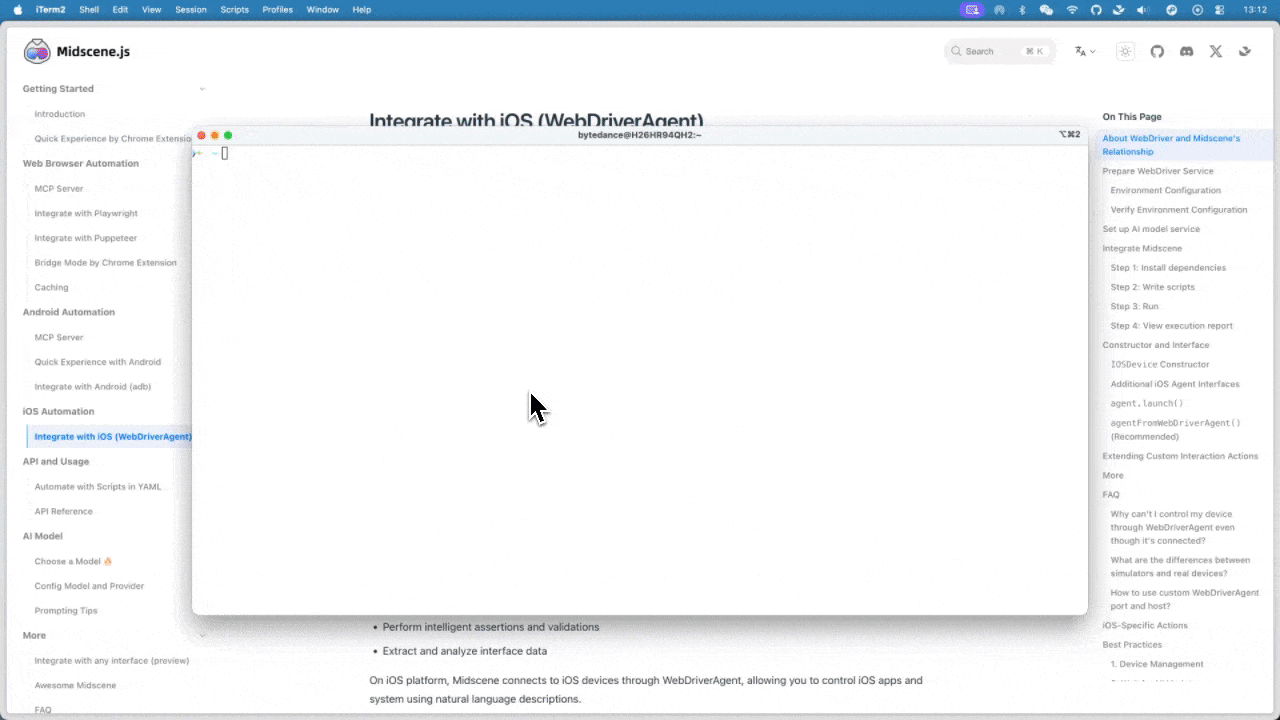Image resolution: width=1280 pixels, height=720 pixels.
Task: Open Automate with Scripts in YAML page
Action: coord(97,486)
